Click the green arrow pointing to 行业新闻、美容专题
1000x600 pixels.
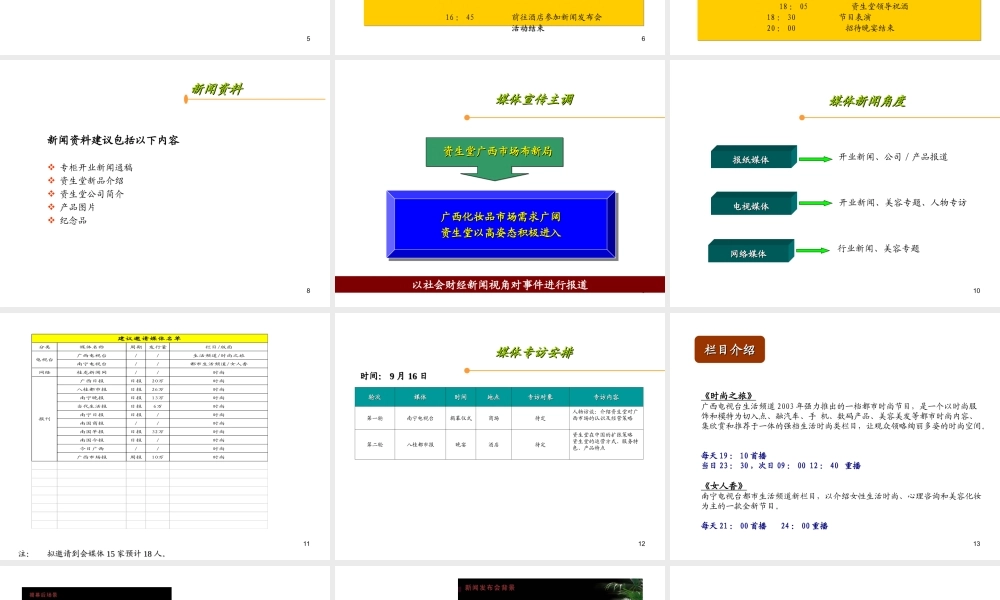[x=813, y=249]
